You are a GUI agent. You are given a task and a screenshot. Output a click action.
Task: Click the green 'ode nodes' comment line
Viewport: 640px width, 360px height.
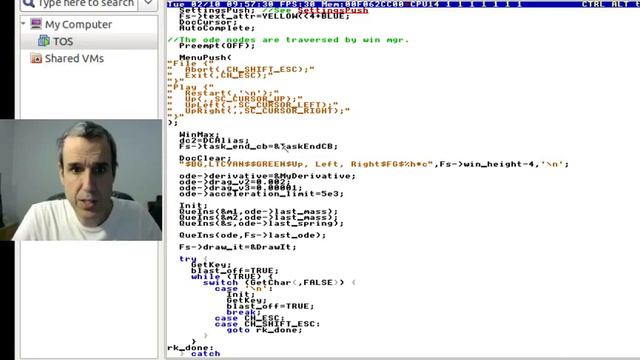pos(288,40)
